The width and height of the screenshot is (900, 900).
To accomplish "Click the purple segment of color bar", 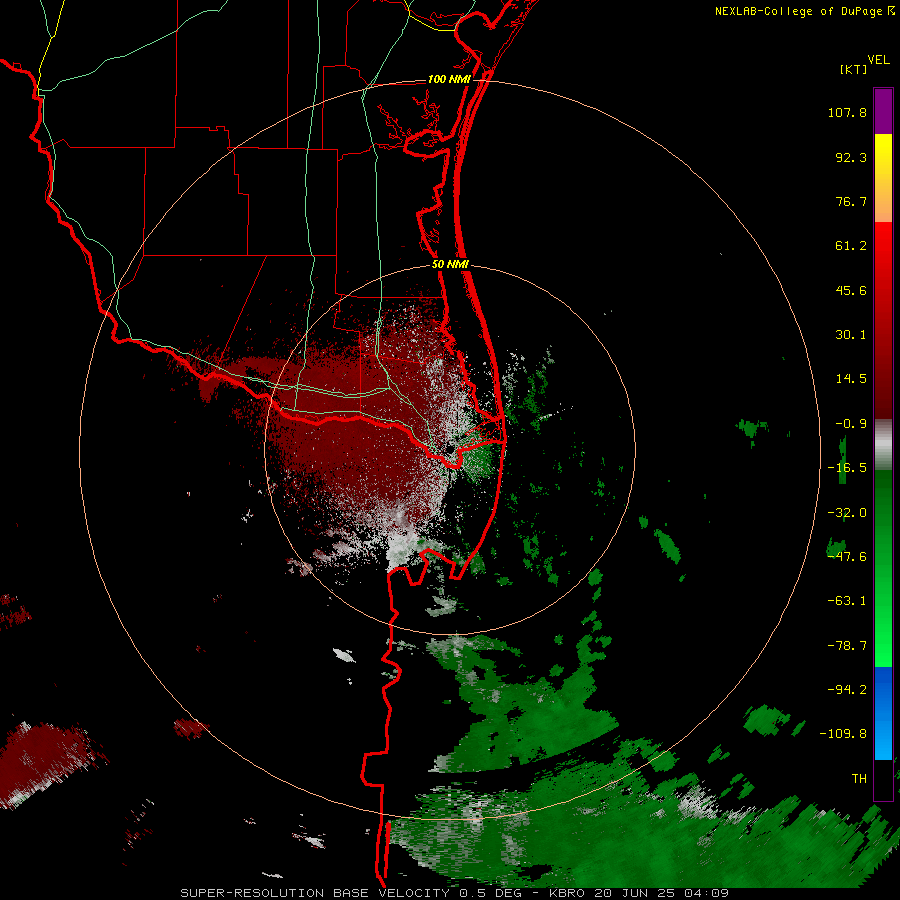I will (x=883, y=111).
